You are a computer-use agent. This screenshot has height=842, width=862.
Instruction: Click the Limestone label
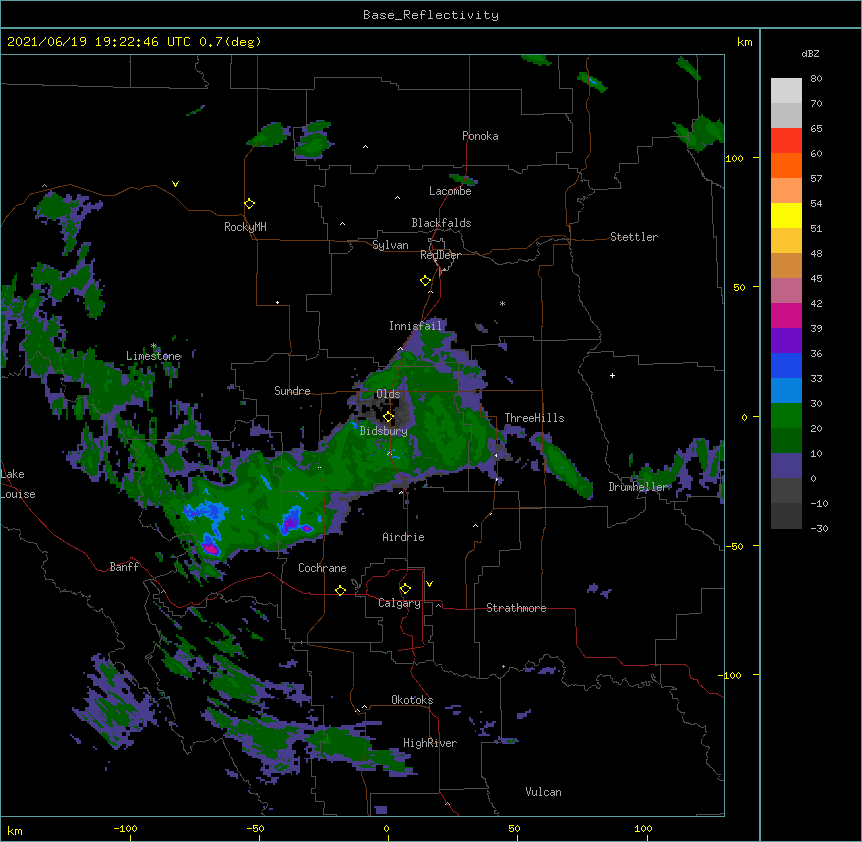click(153, 356)
